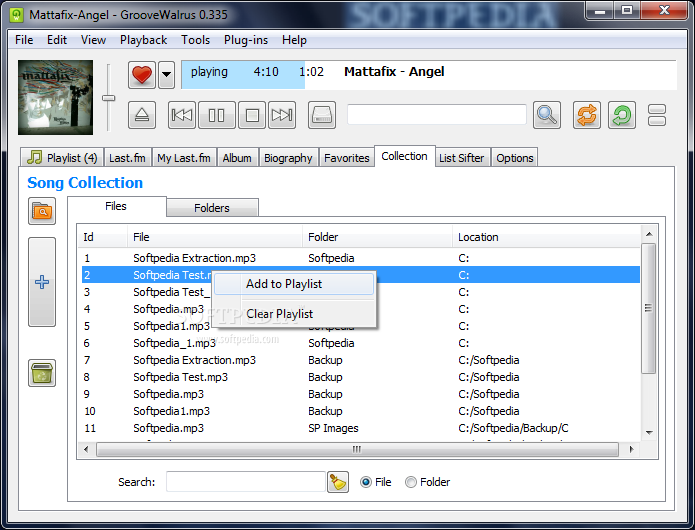Image resolution: width=695 pixels, height=530 pixels.
Task: Click the vertical scrollbar thumb
Action: click(x=649, y=308)
